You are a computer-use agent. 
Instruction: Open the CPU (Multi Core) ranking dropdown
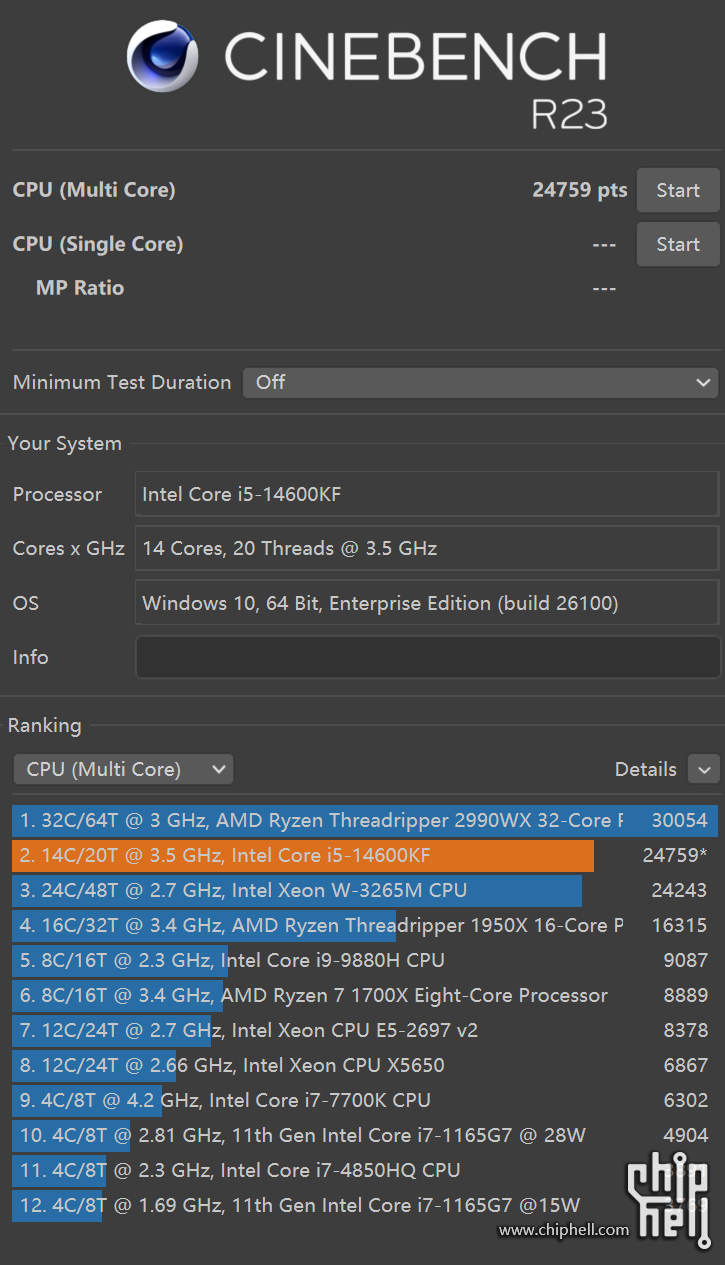123,769
